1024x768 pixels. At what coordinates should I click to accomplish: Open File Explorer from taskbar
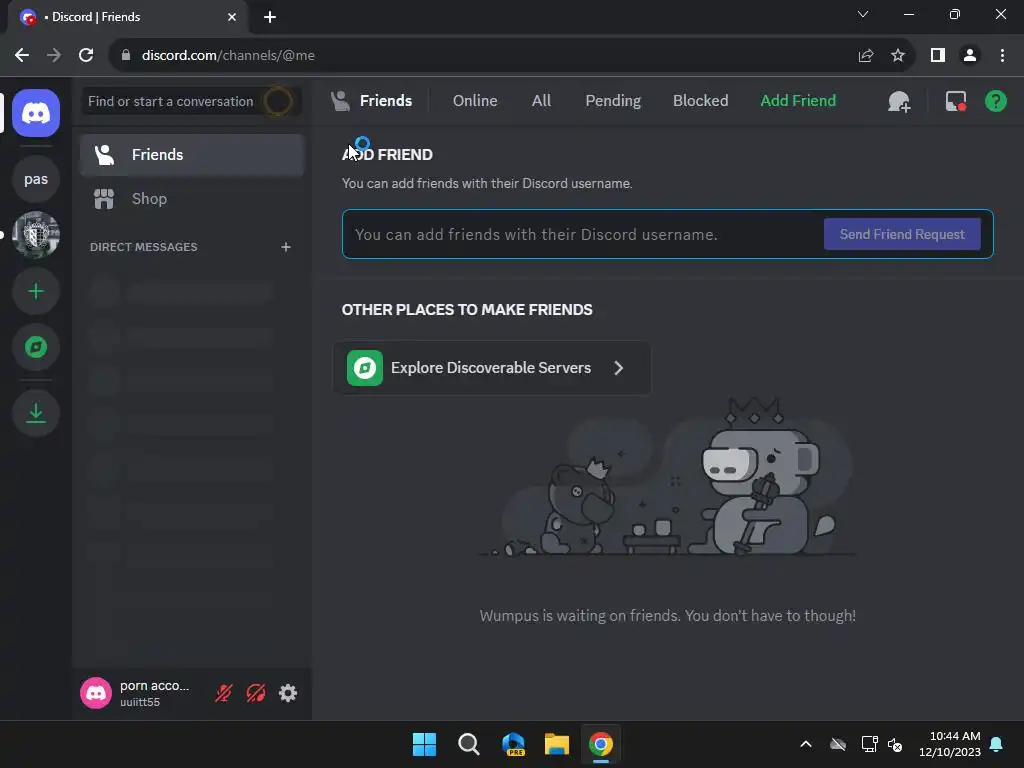pos(557,744)
